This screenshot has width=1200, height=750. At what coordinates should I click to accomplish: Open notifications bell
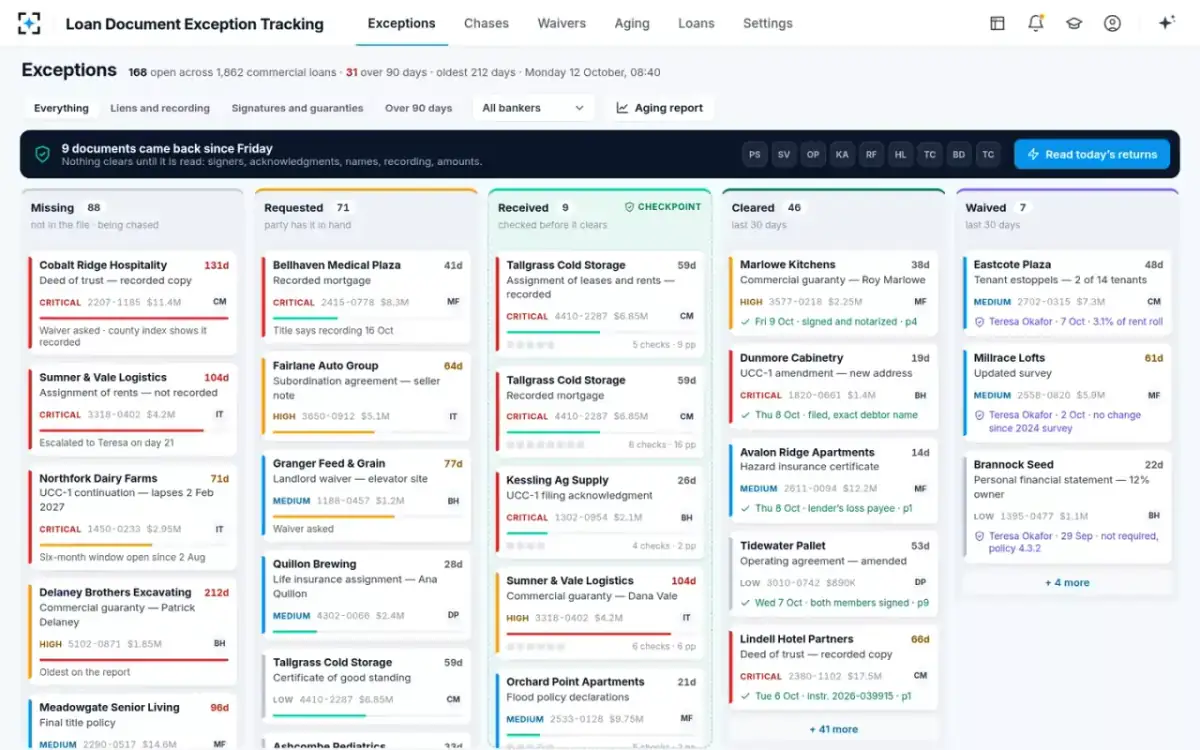point(1036,23)
